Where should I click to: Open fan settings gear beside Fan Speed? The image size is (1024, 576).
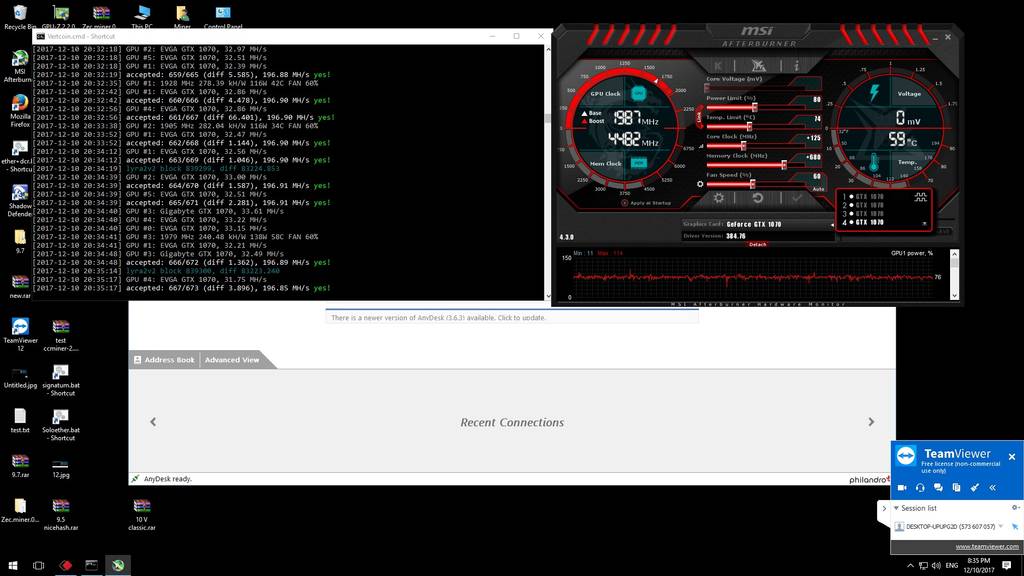700,184
